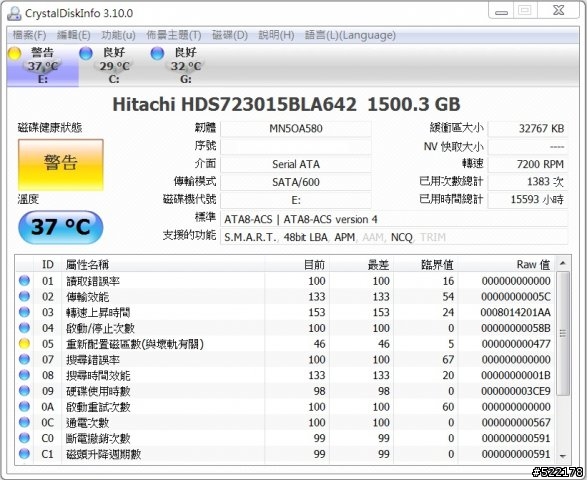
Task: Click firmware field MN5OA580
Action: [x=296, y=129]
